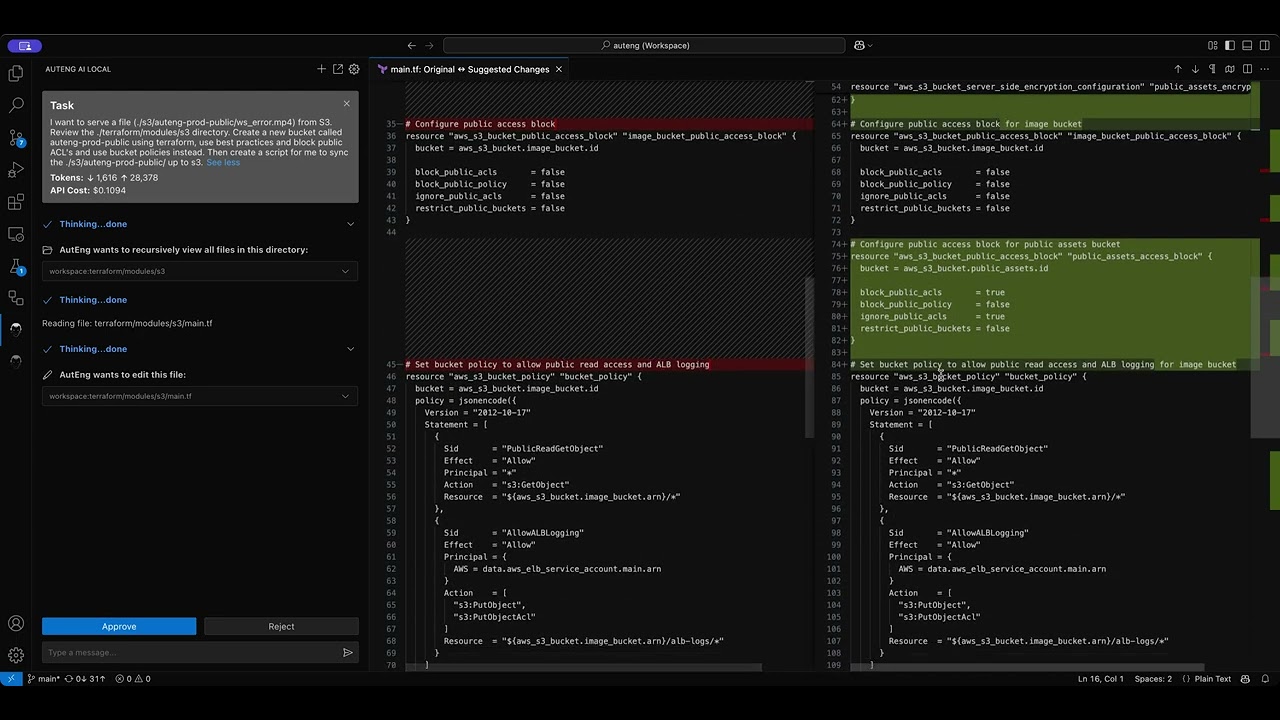The width and height of the screenshot is (1280, 720).
Task: Toggle inline split view of diff
Action: coord(1247,69)
